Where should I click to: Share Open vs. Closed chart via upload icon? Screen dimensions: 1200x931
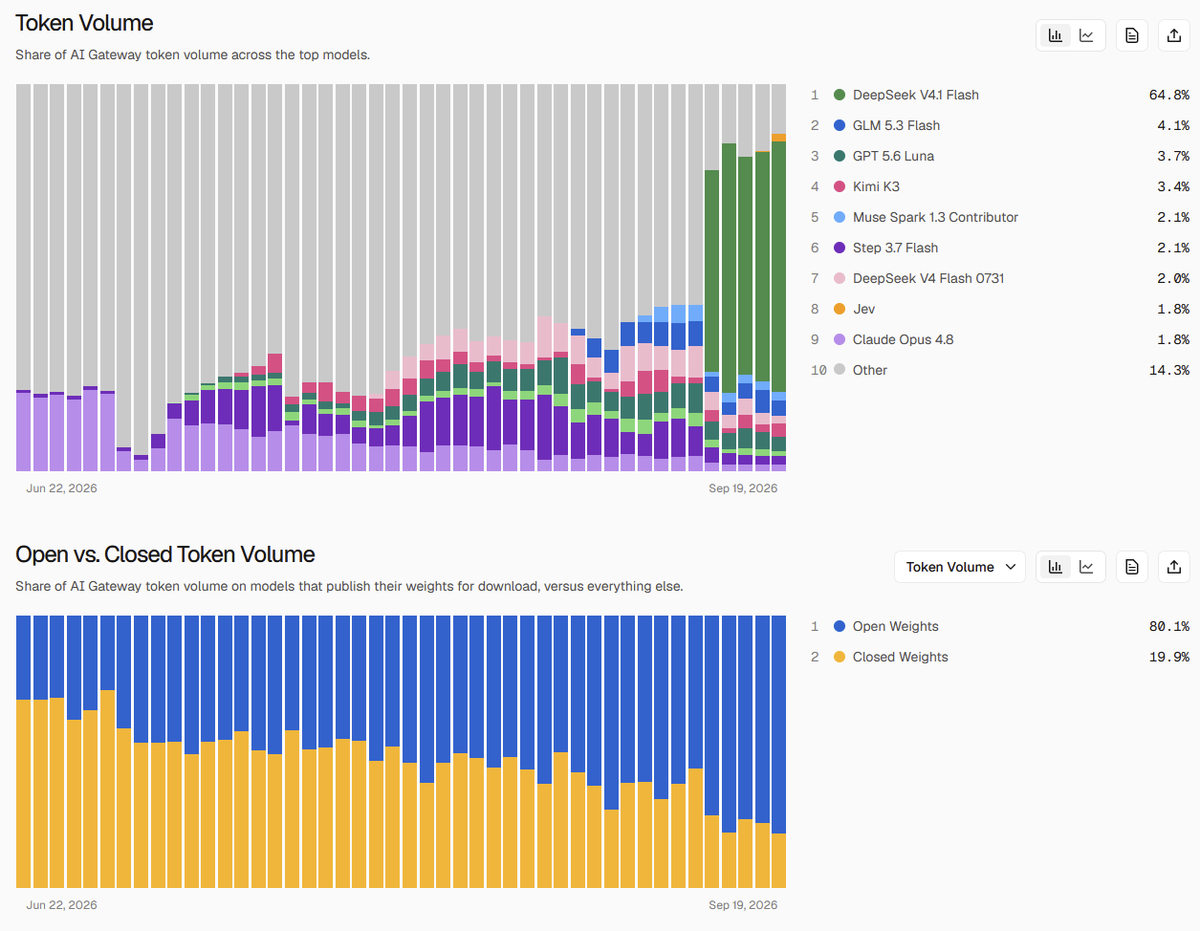tap(1173, 567)
